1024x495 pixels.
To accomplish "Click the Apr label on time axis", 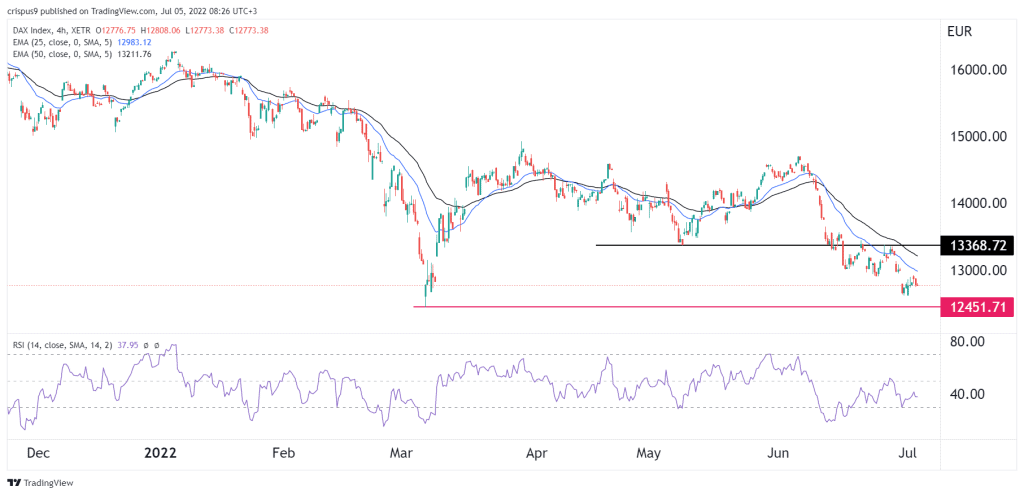I will pyautogui.click(x=536, y=453).
